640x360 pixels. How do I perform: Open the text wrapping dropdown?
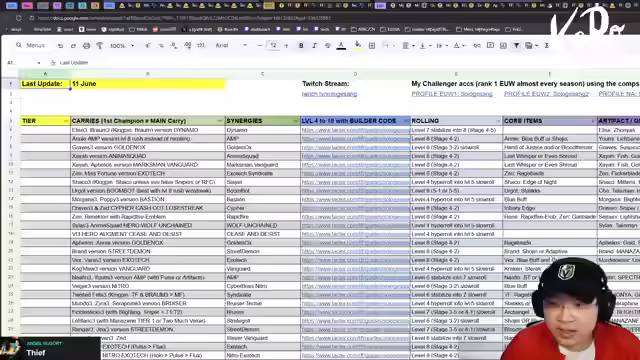pyautogui.click(x=441, y=46)
